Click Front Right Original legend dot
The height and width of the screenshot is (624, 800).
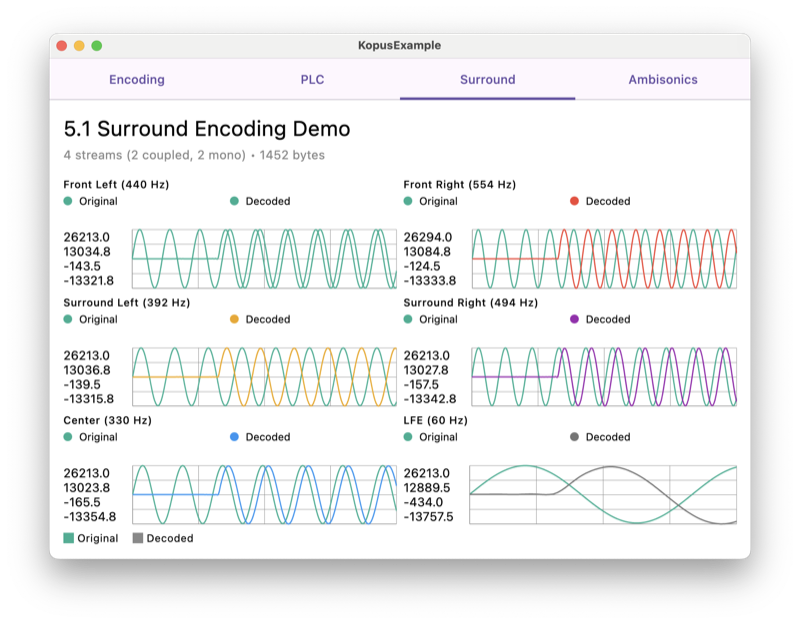pyautogui.click(x=408, y=201)
